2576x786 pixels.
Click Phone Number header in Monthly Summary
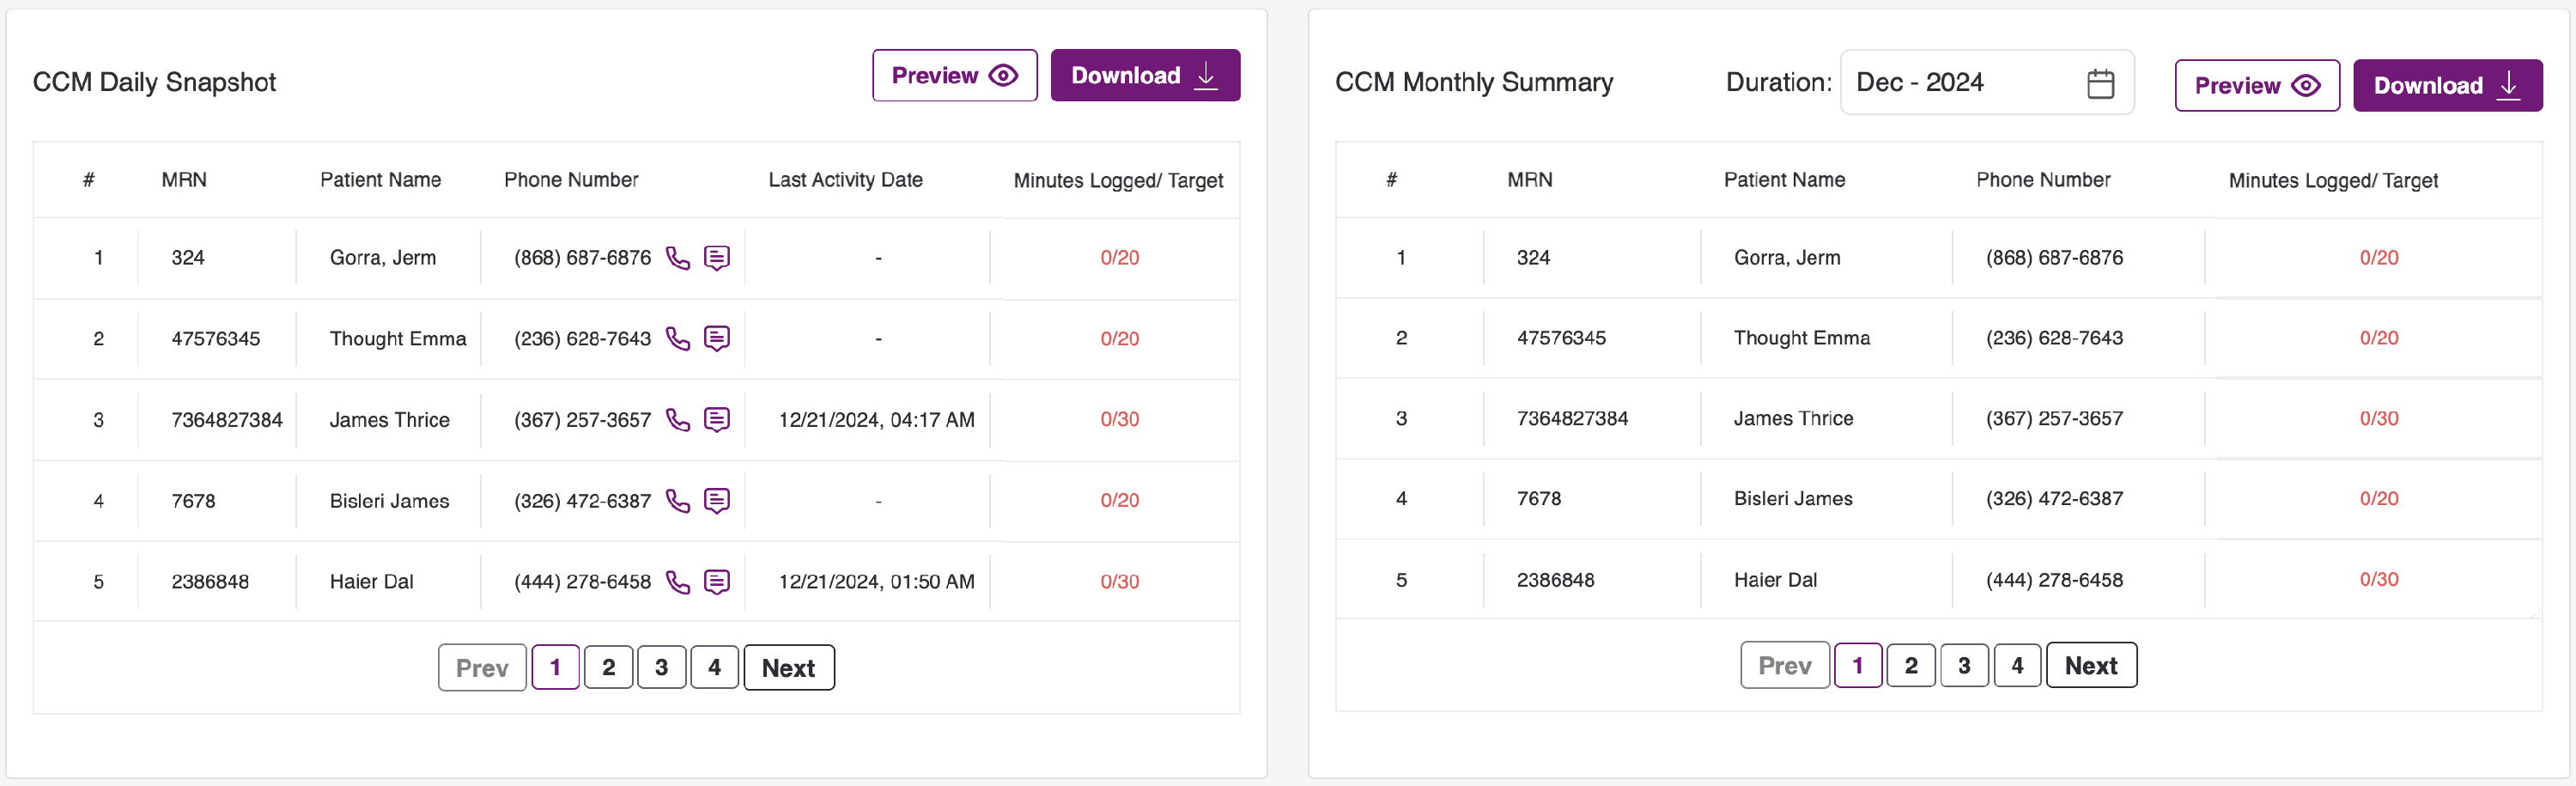2043,180
